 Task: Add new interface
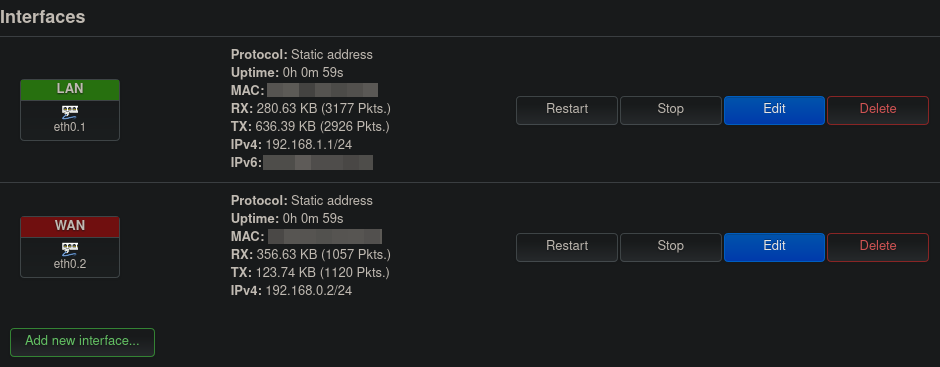point(82,342)
